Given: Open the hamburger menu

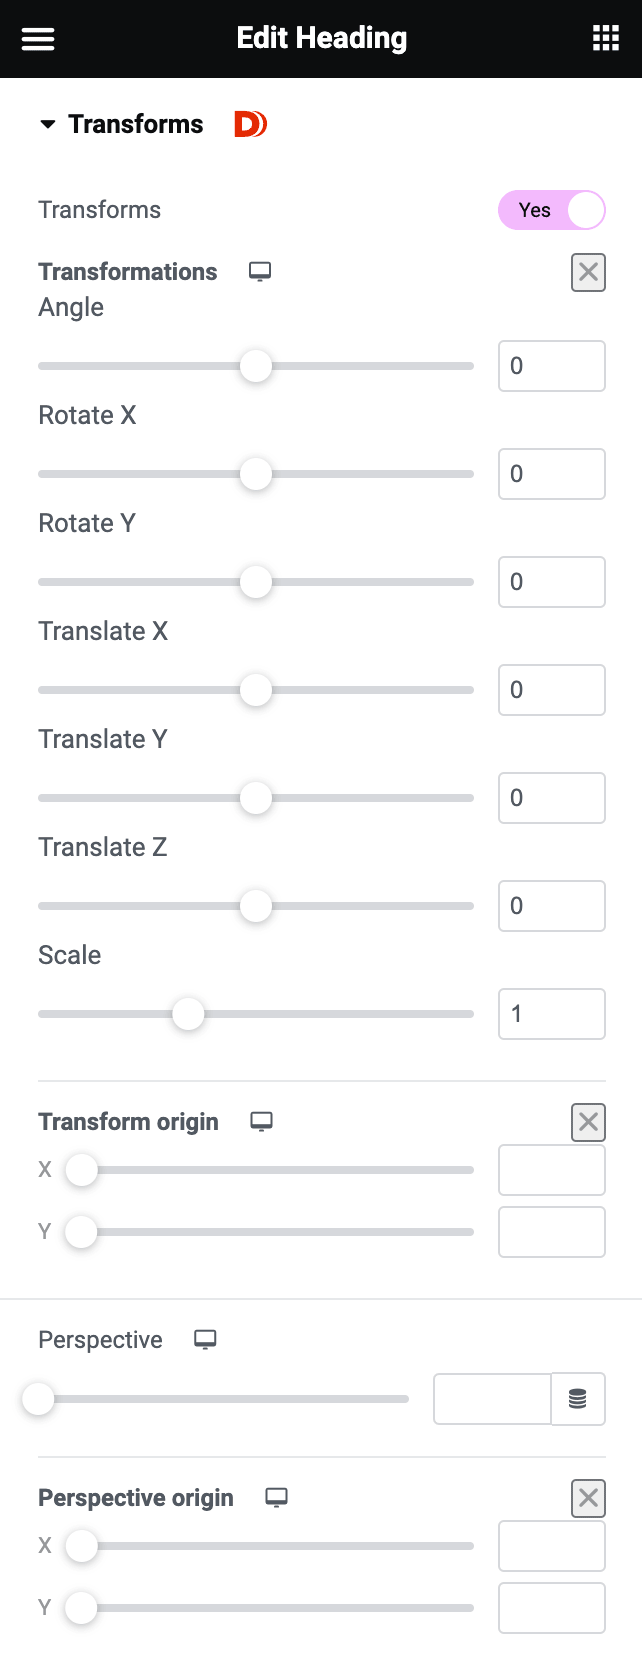Looking at the screenshot, I should pos(38,39).
